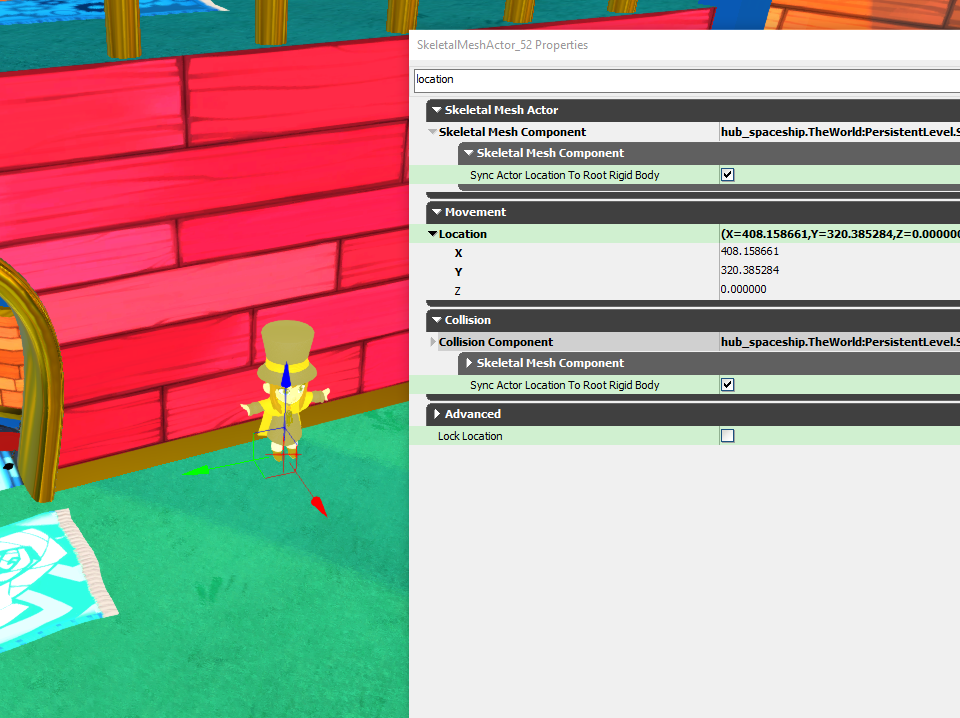This screenshot has height=718, width=960.
Task: Click the red X-axis gizmo arrow
Action: click(x=319, y=506)
